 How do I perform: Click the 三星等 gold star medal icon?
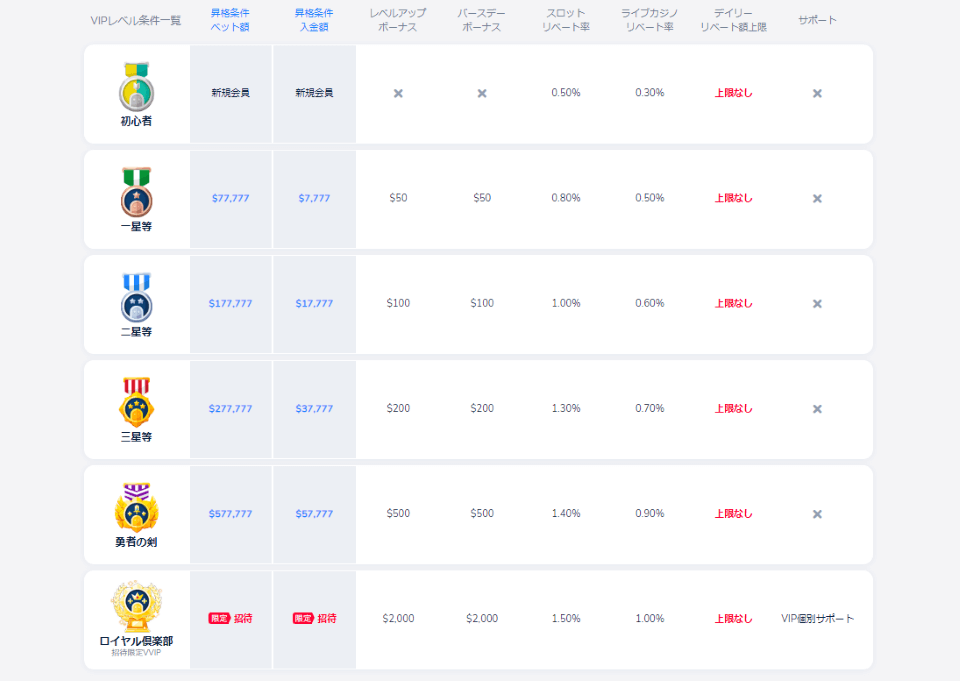[x=136, y=402]
